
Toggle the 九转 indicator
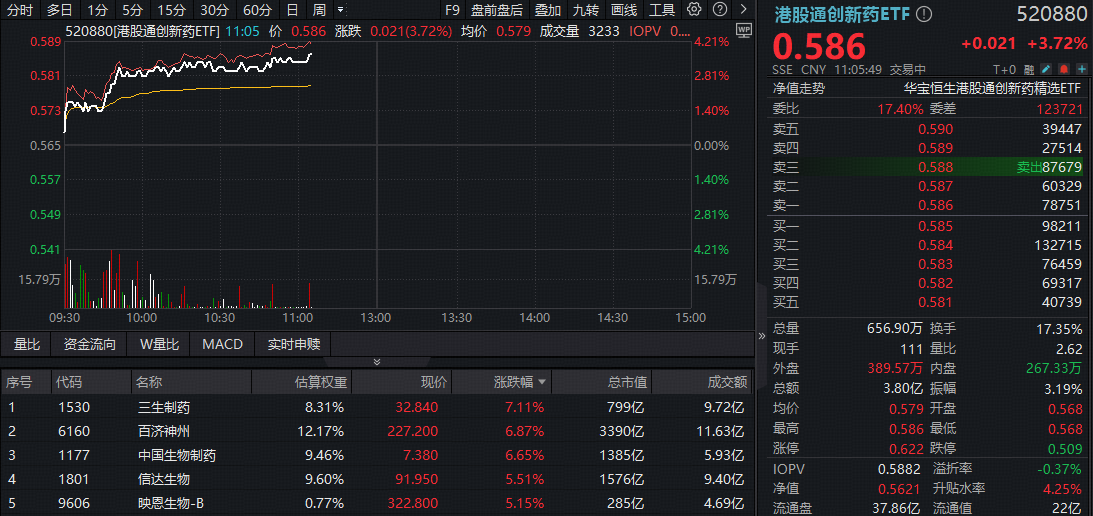point(586,10)
